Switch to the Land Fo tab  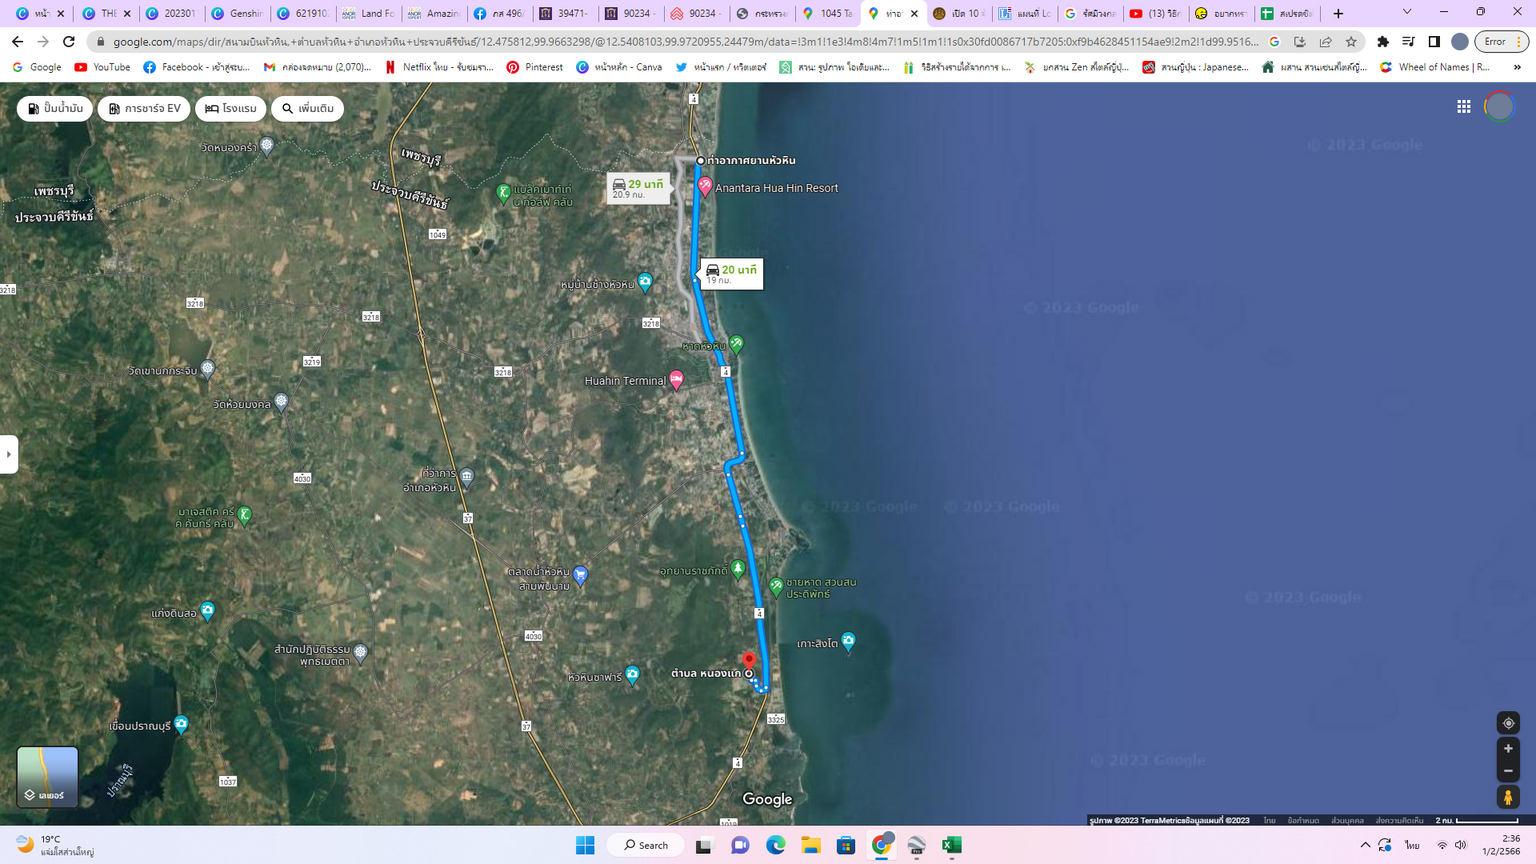click(x=368, y=14)
